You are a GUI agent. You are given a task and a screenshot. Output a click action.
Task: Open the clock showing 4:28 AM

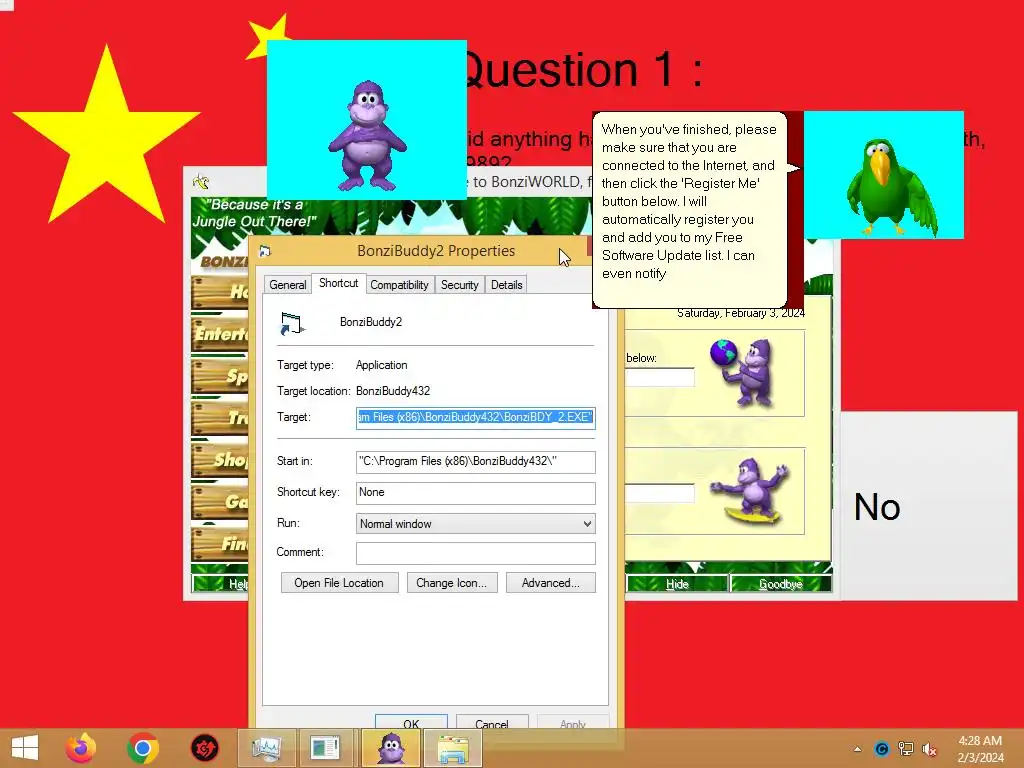click(980, 749)
